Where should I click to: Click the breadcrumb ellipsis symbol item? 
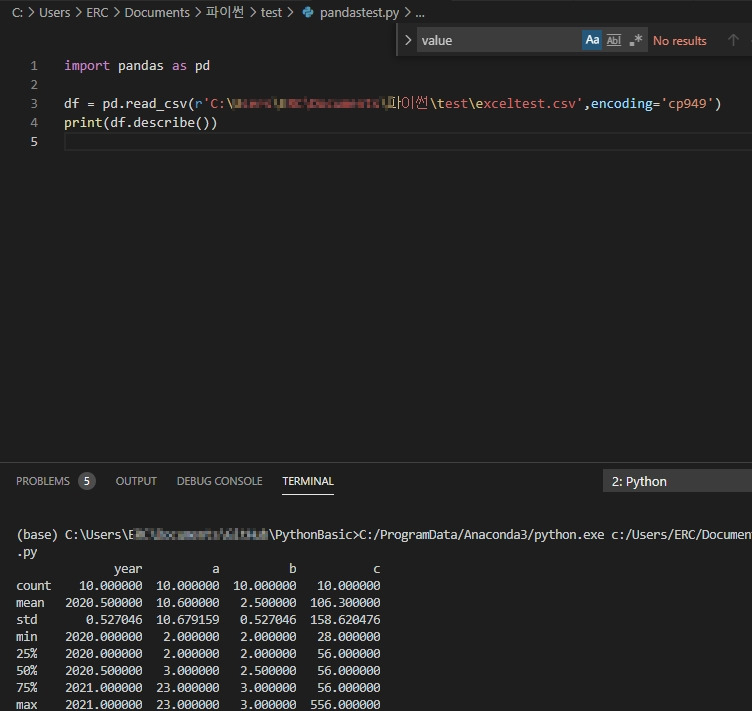coord(420,13)
